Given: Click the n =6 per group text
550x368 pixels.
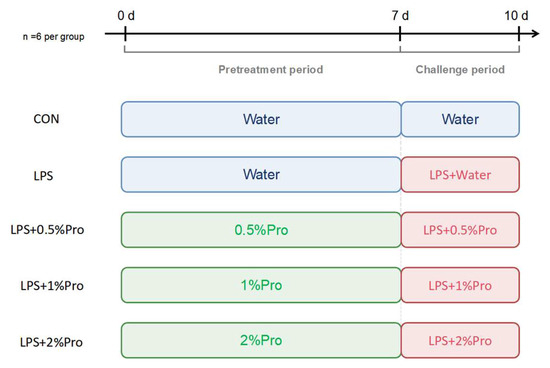Looking at the screenshot, I should pos(53,36).
